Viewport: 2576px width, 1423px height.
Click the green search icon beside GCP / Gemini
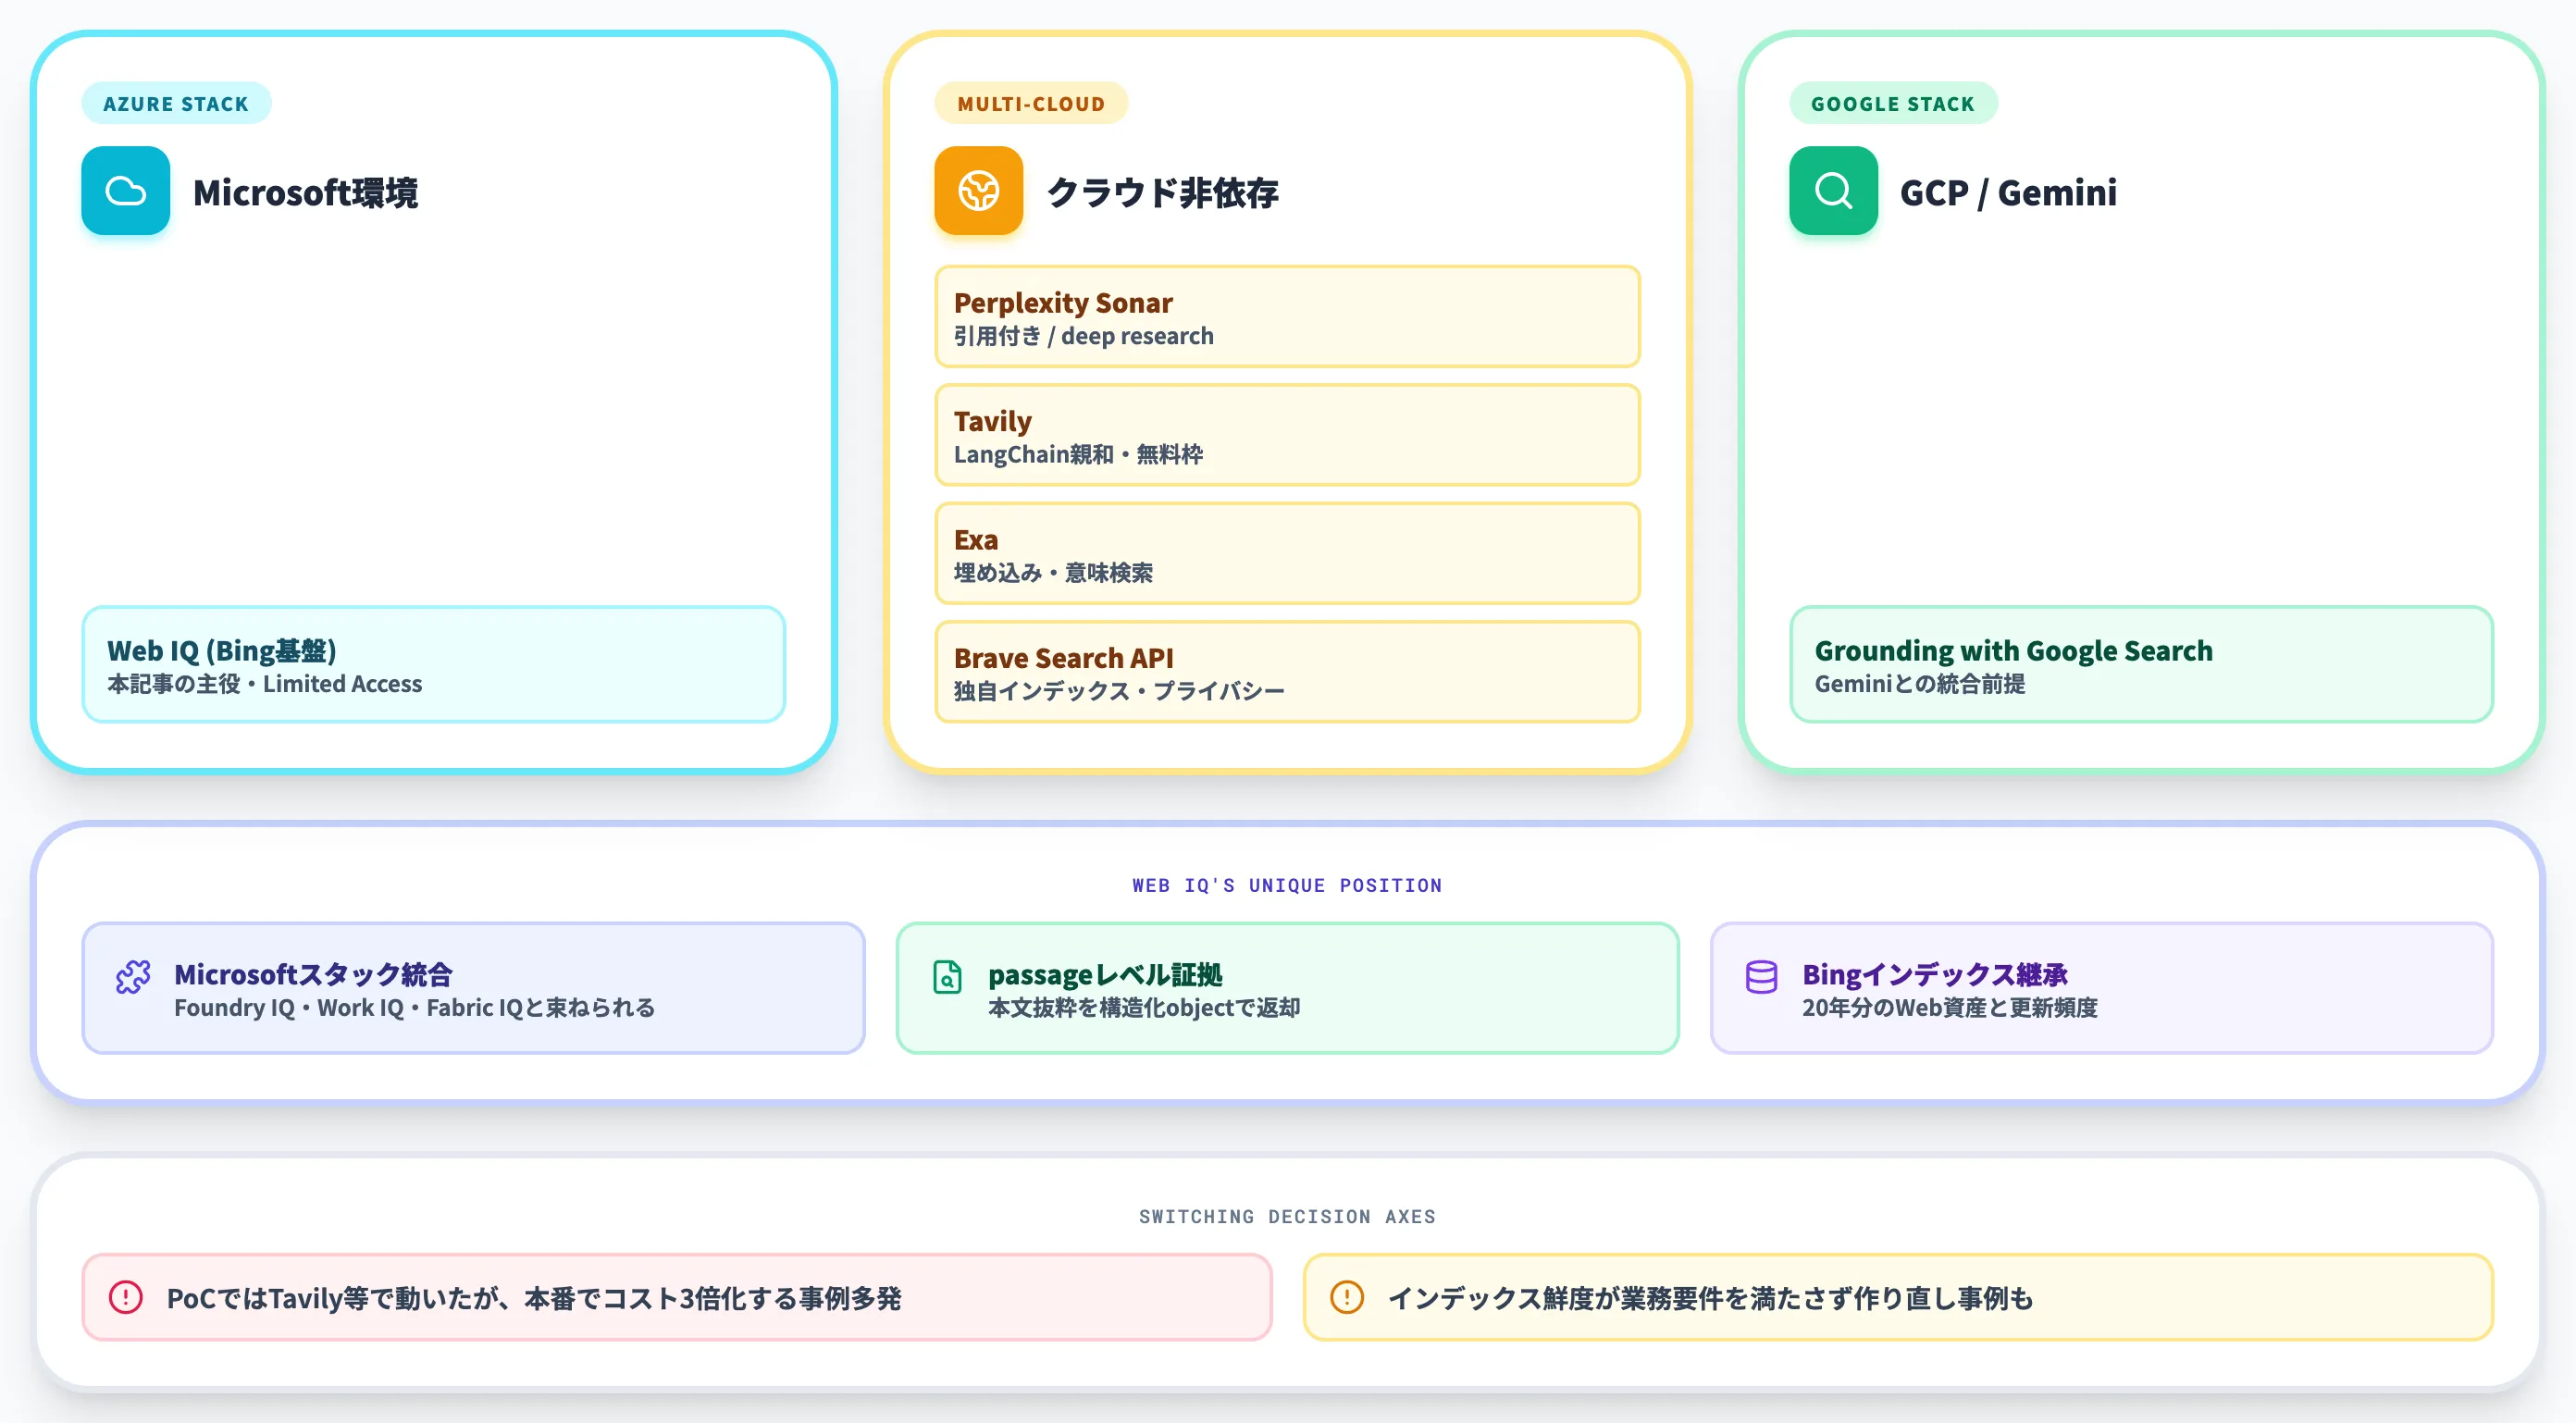[x=1833, y=191]
